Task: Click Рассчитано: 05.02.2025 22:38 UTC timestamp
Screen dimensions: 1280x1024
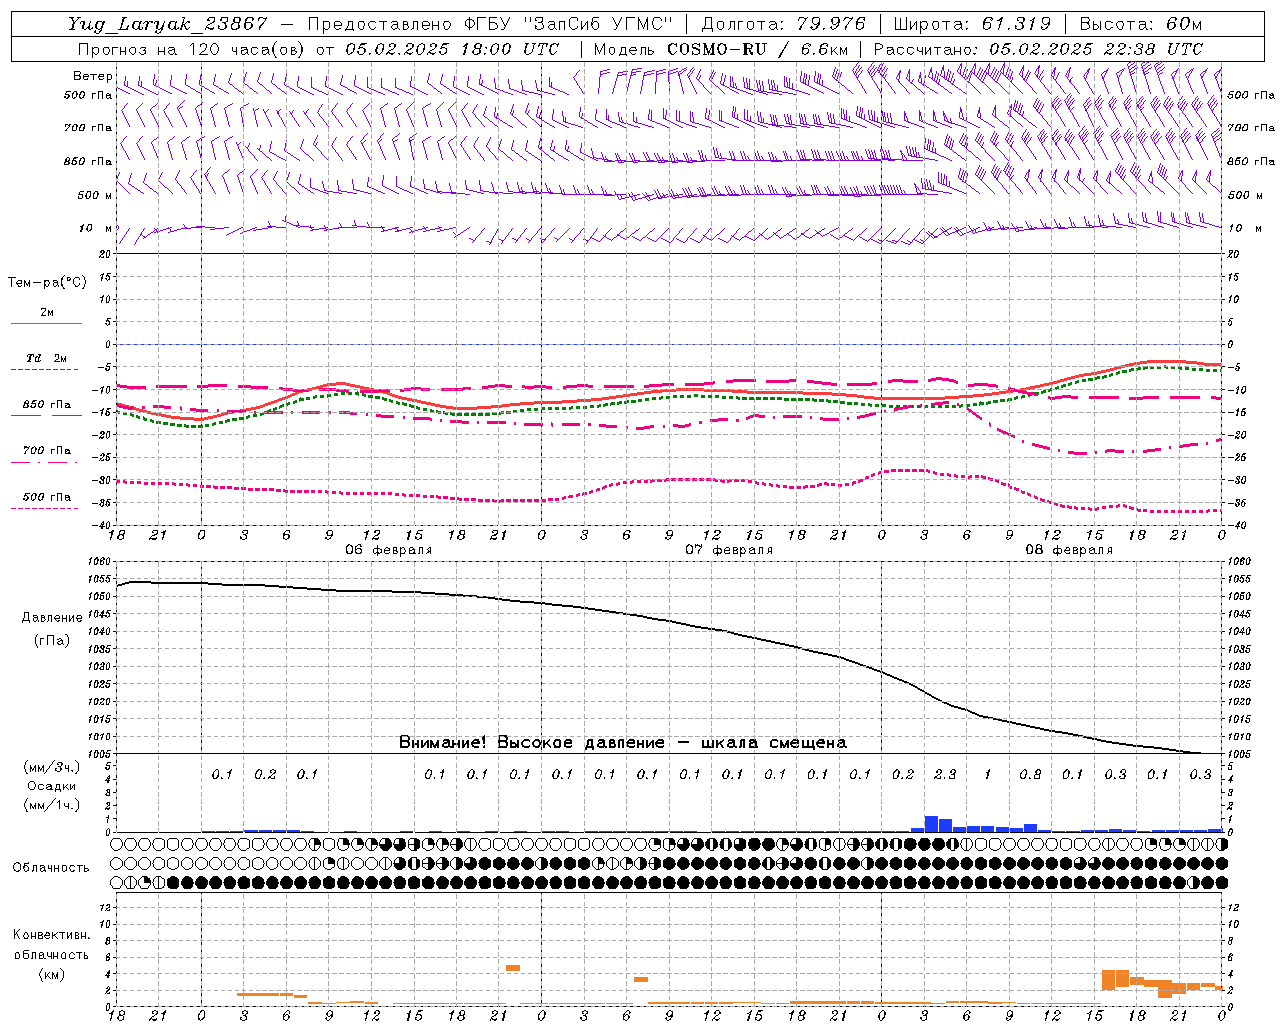Action: 1038,49
